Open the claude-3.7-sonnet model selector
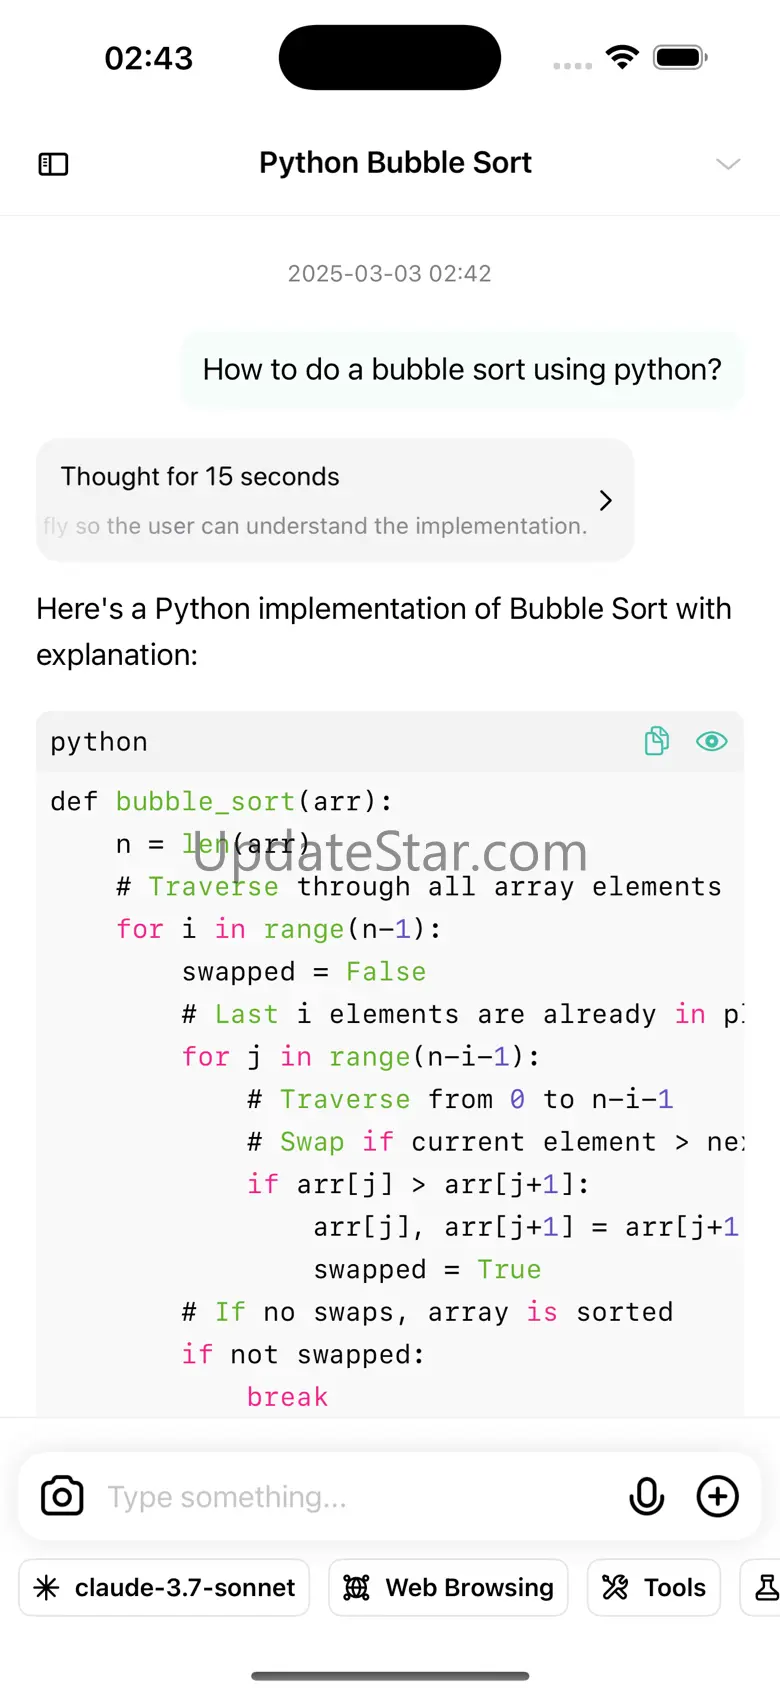 [165, 1587]
